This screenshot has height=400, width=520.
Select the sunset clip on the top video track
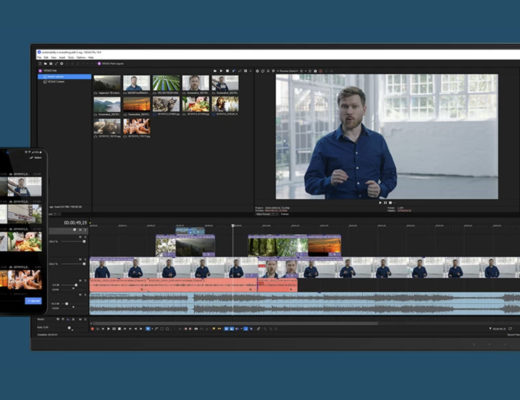[324, 246]
